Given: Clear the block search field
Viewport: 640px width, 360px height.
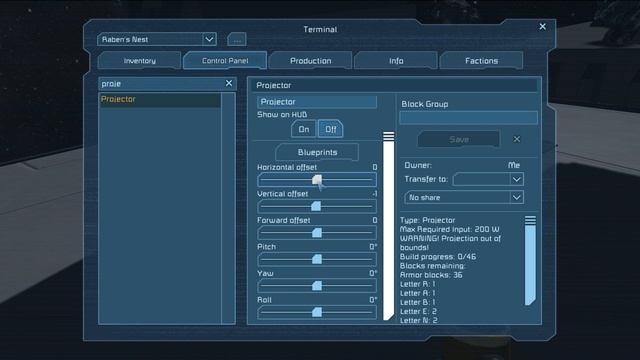Looking at the screenshot, I should coord(229,83).
